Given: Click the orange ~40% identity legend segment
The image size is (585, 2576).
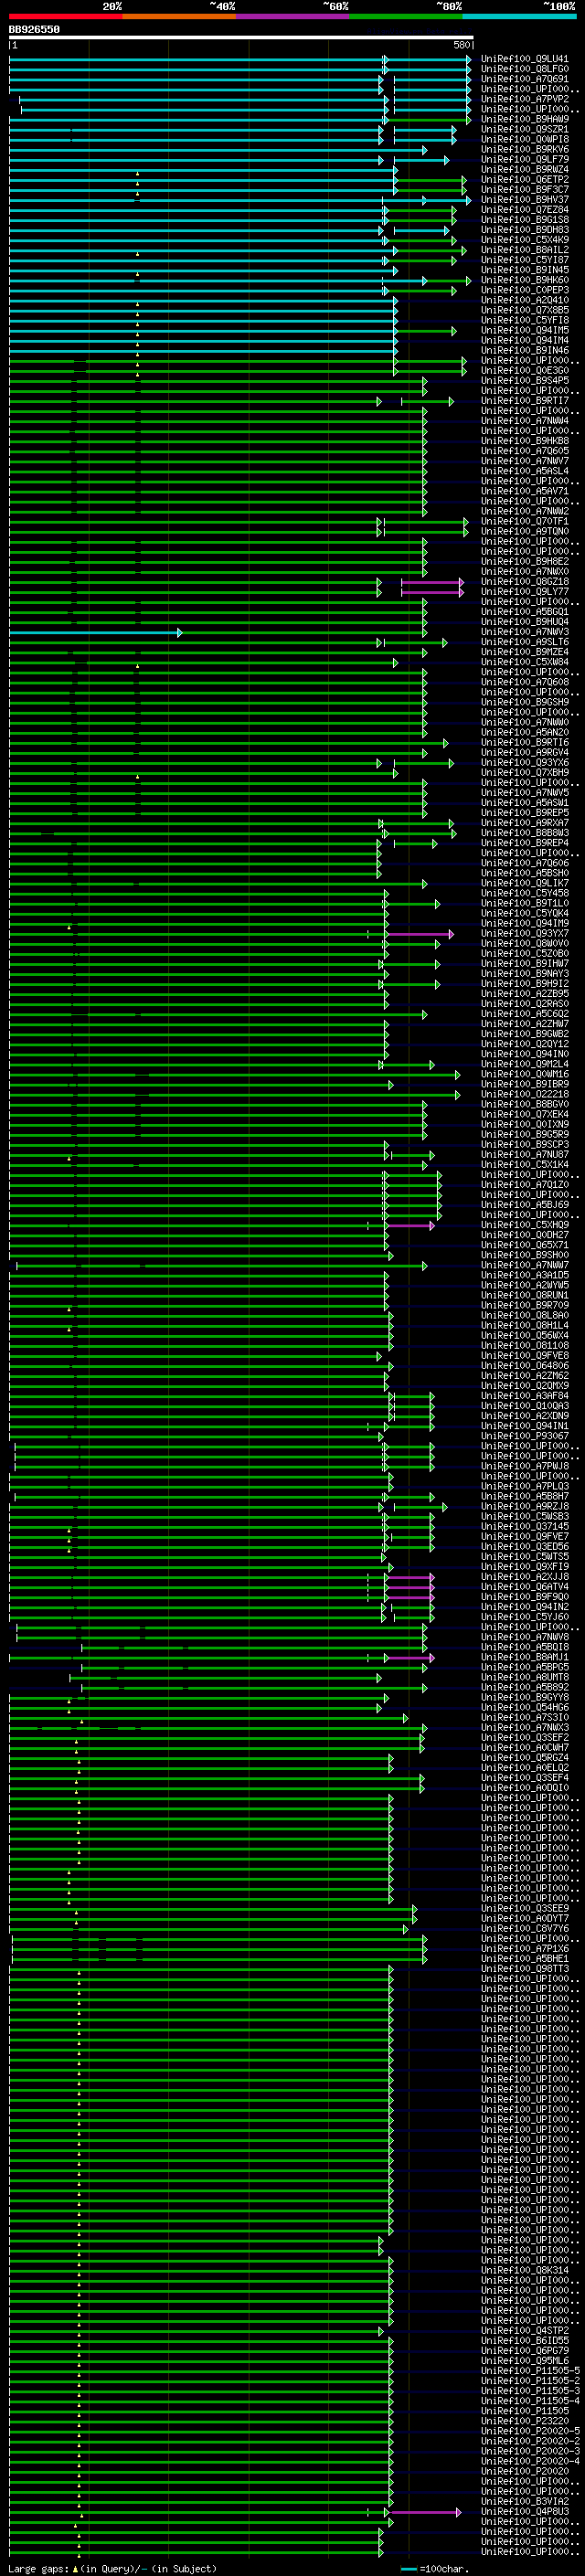Looking at the screenshot, I should (x=179, y=16).
